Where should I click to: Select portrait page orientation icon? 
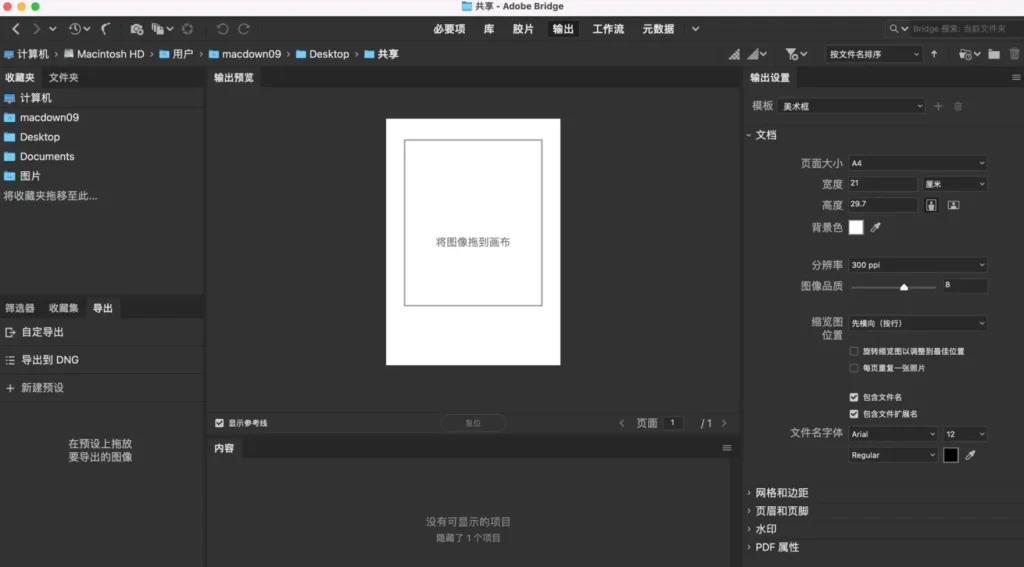[x=932, y=206]
